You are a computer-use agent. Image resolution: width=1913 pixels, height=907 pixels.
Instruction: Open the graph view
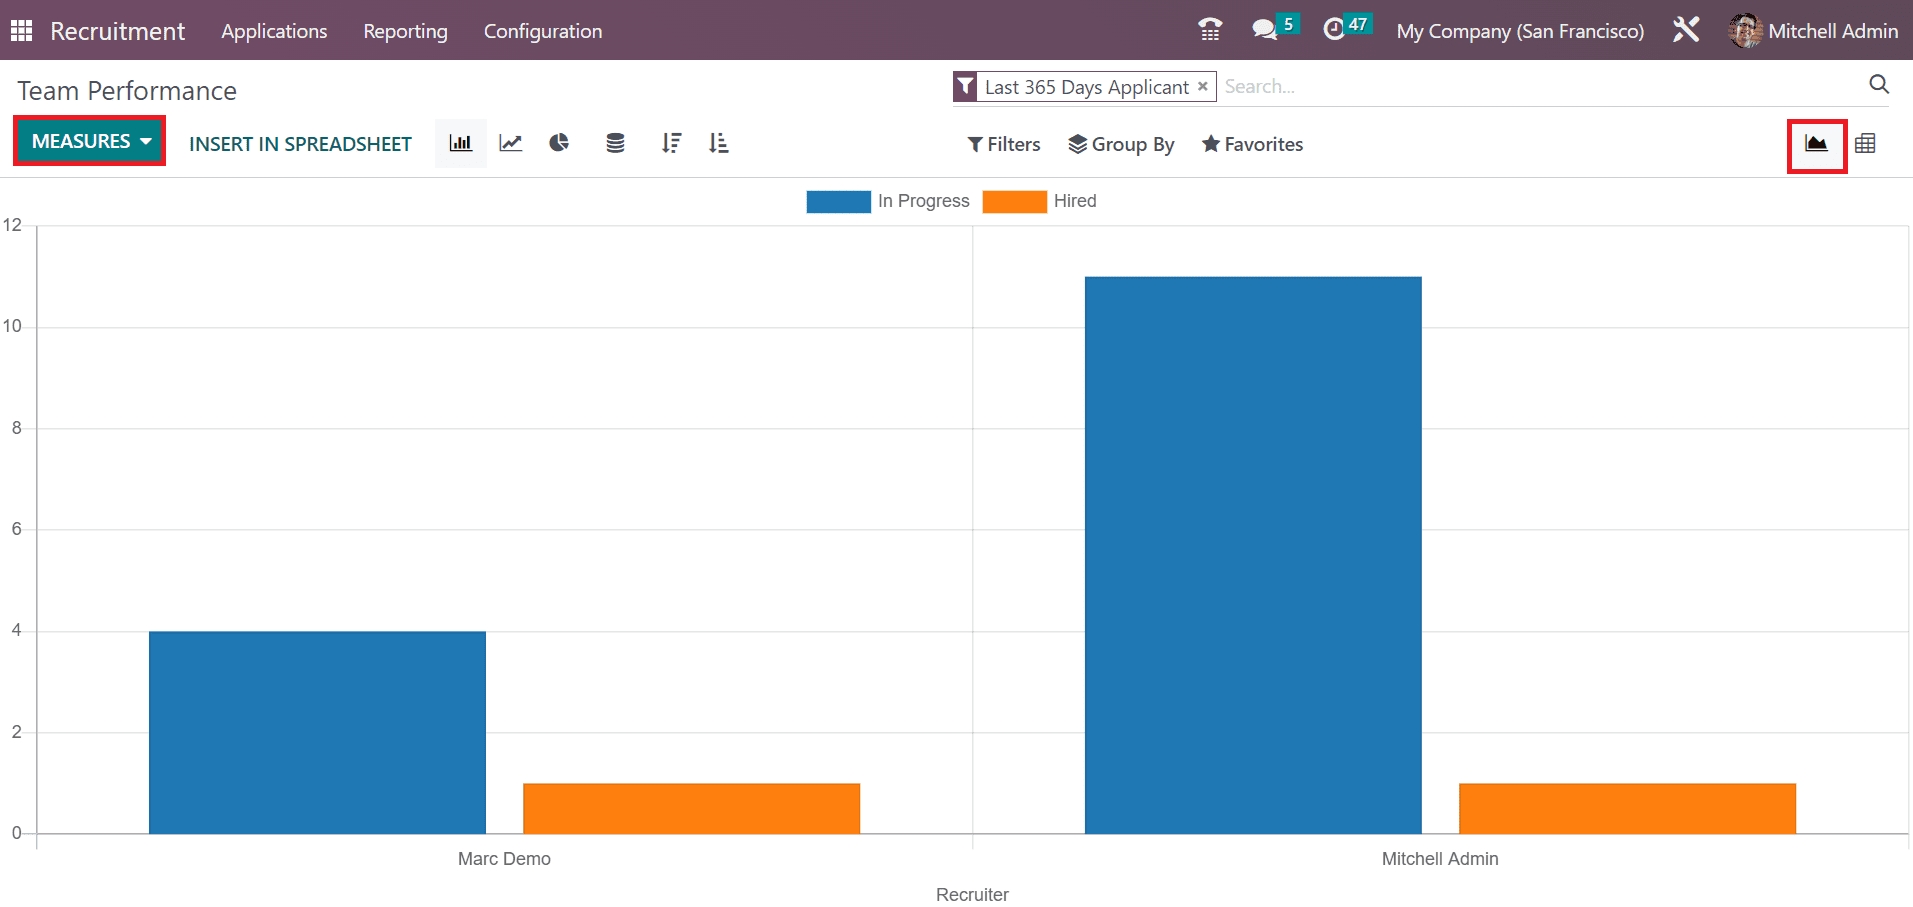(1816, 144)
